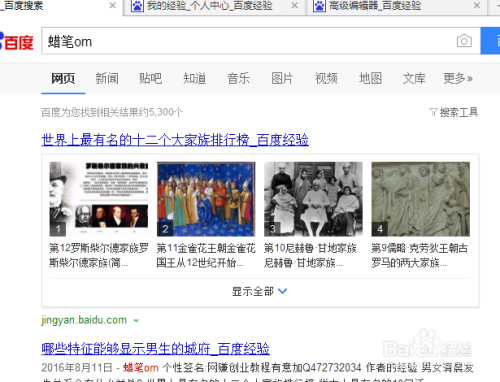Click highlighted 蜡笔om in second result snippet
The width and height of the screenshot is (500, 382).
click(x=141, y=368)
